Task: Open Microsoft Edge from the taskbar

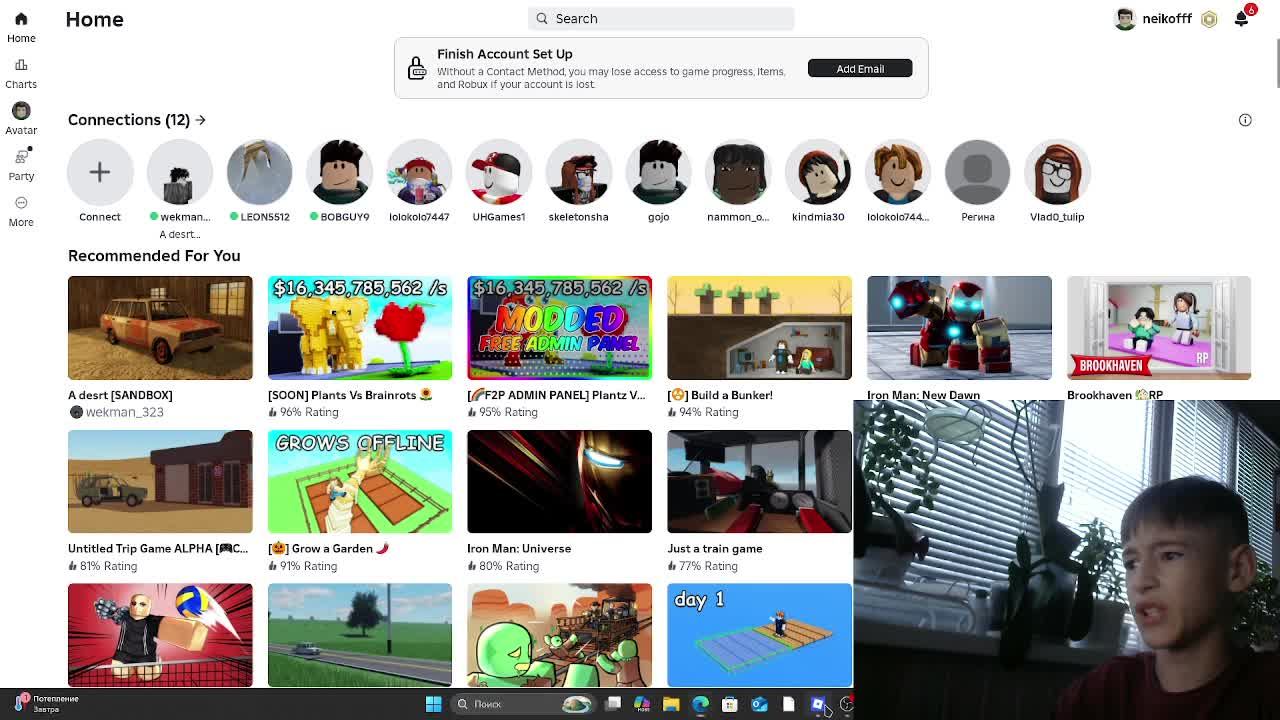Action: click(x=700, y=704)
